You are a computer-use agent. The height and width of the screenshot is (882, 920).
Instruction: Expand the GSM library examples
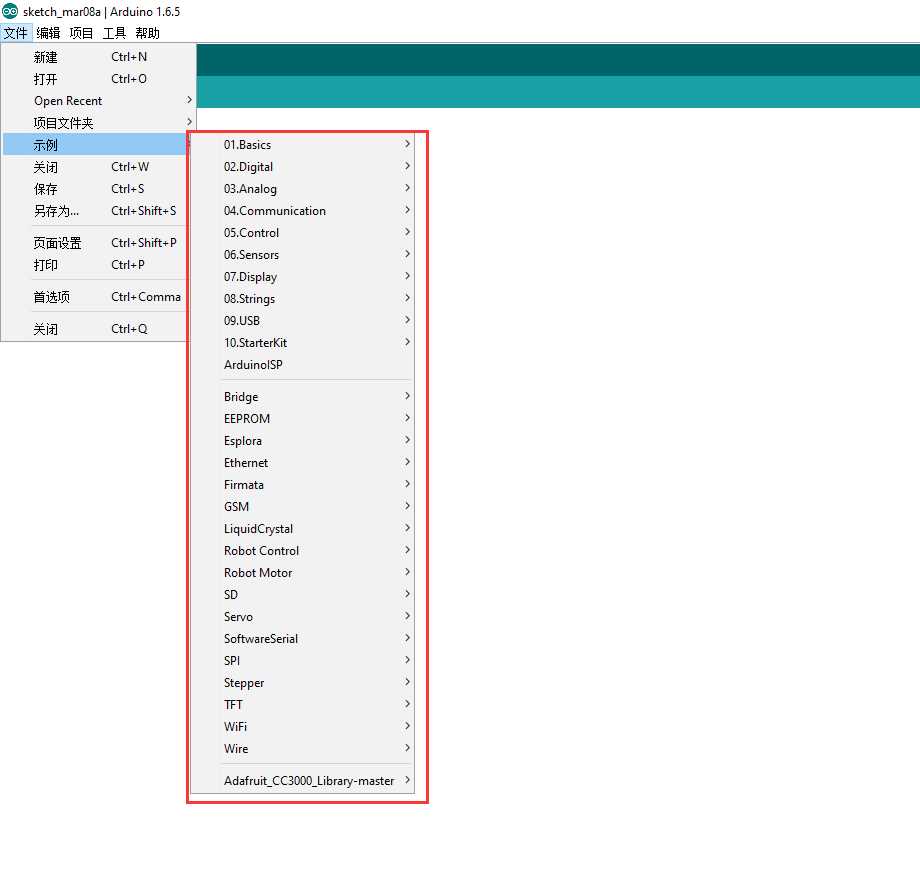(303, 507)
